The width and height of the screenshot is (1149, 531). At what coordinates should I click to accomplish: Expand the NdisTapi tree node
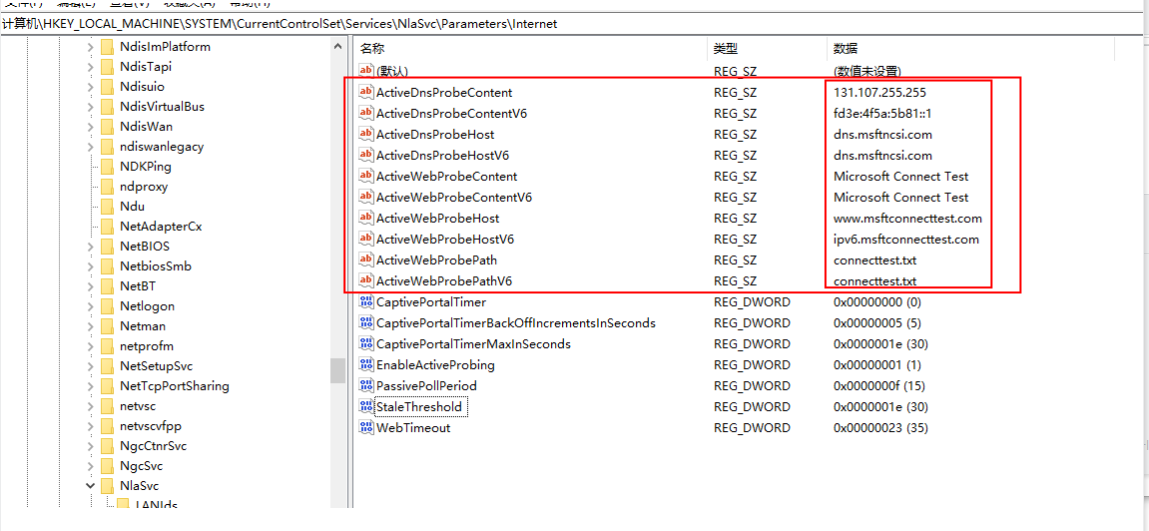[x=89, y=67]
